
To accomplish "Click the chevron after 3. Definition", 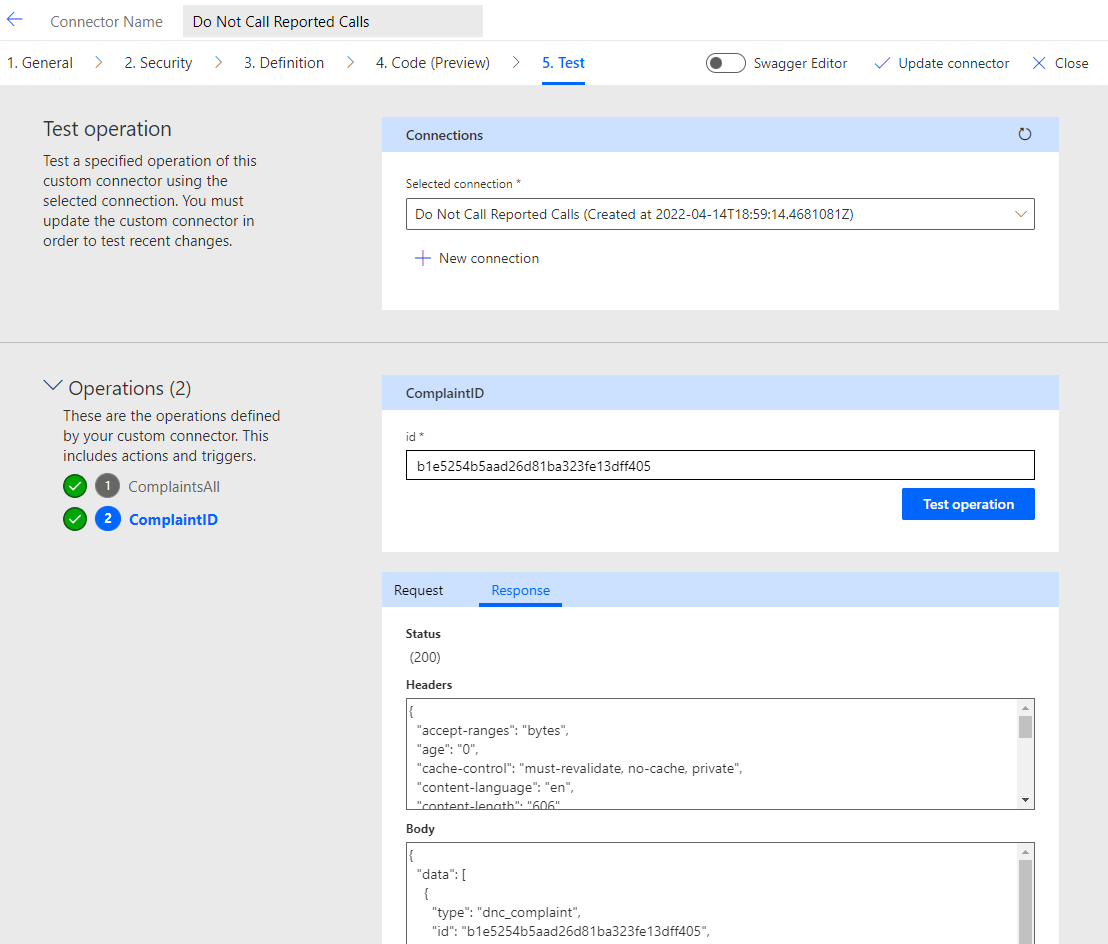I will pyautogui.click(x=350, y=62).
